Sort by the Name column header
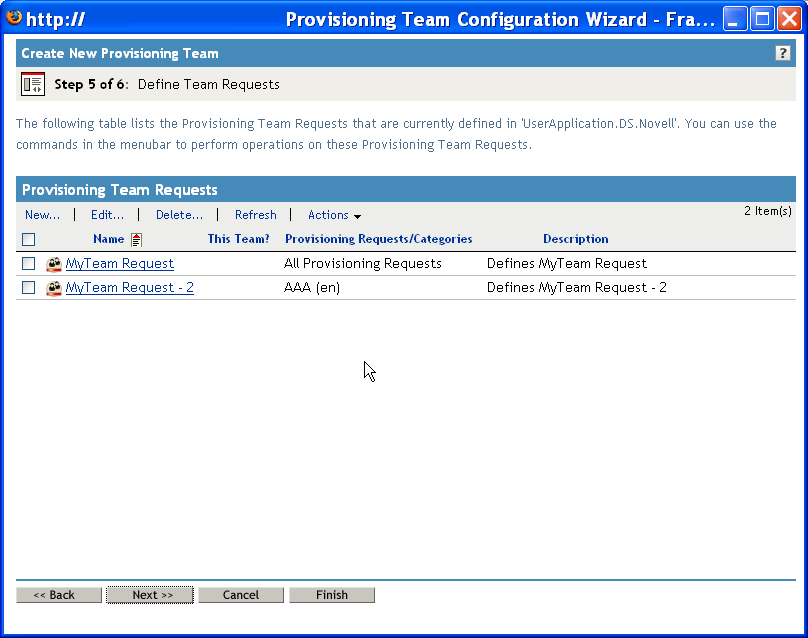The image size is (808, 638). tap(108, 239)
